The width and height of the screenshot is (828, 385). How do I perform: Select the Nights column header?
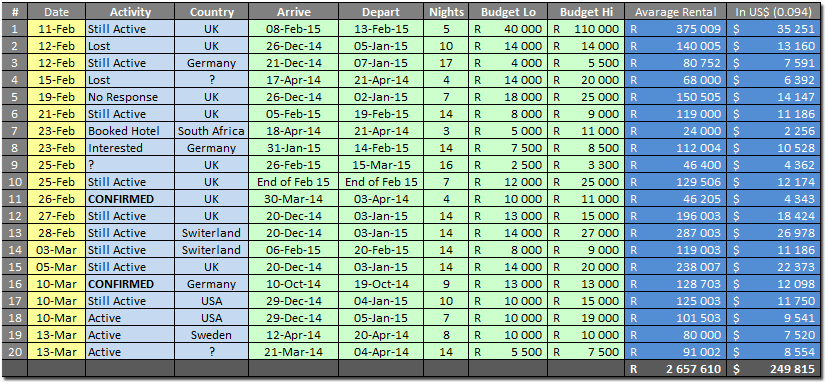click(446, 12)
